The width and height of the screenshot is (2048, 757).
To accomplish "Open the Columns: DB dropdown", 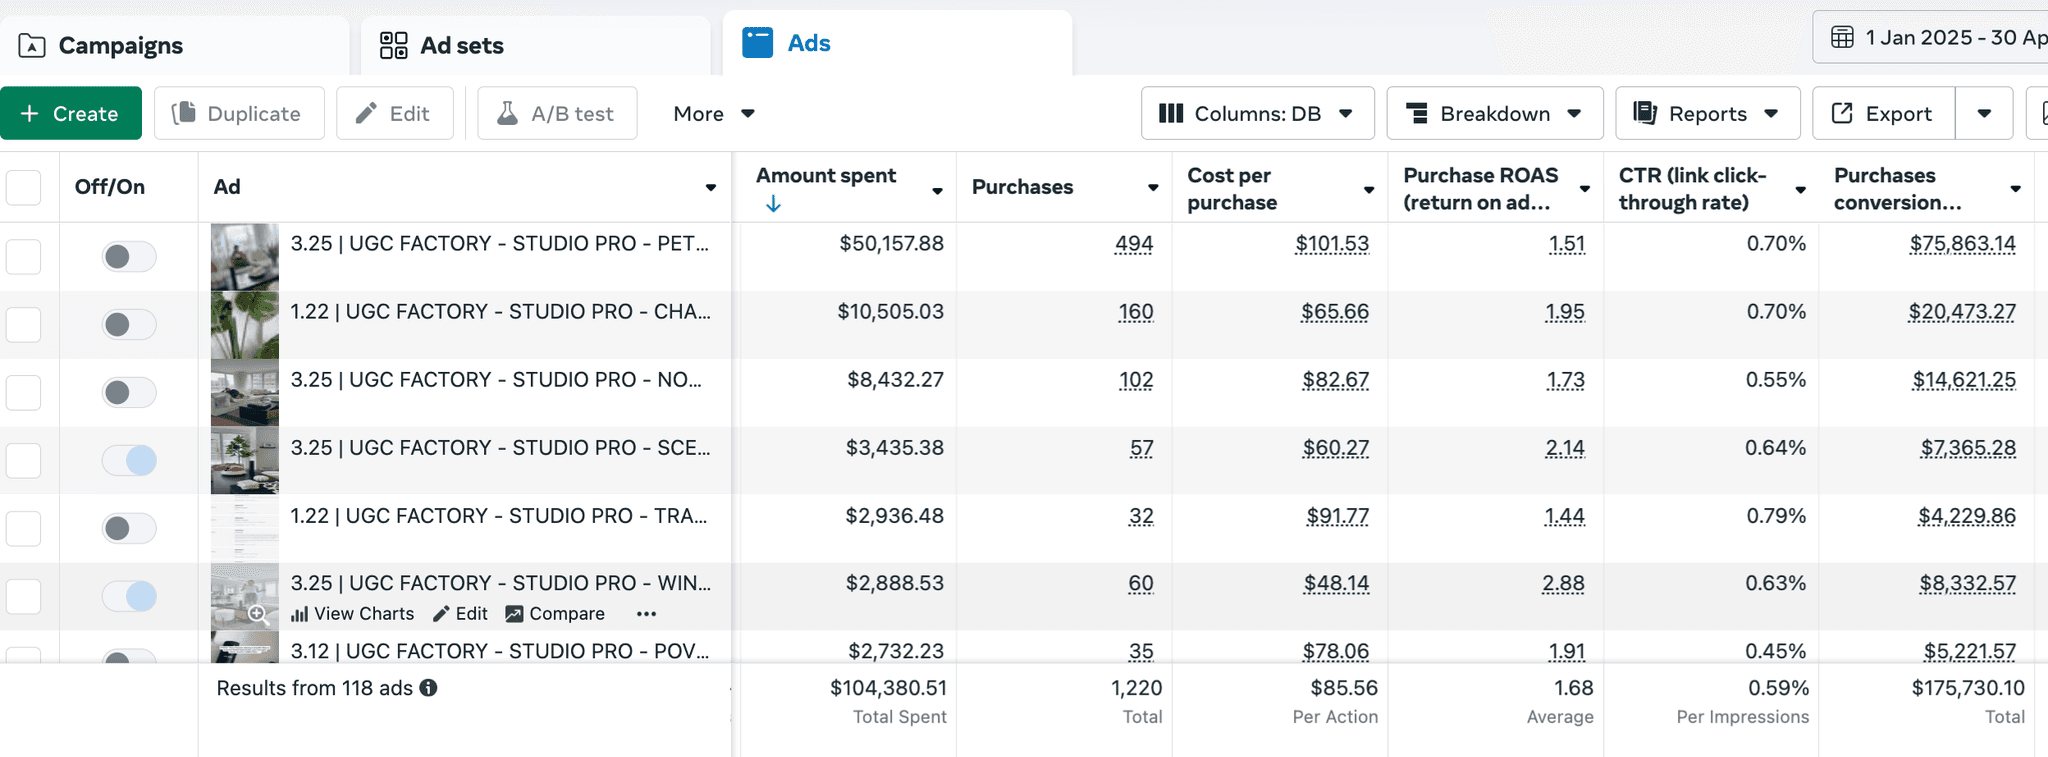I will (1257, 113).
